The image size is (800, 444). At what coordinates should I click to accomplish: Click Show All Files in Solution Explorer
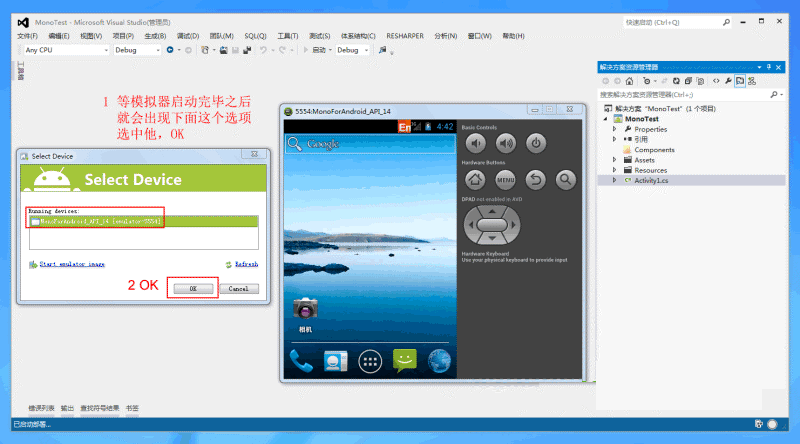coord(701,81)
